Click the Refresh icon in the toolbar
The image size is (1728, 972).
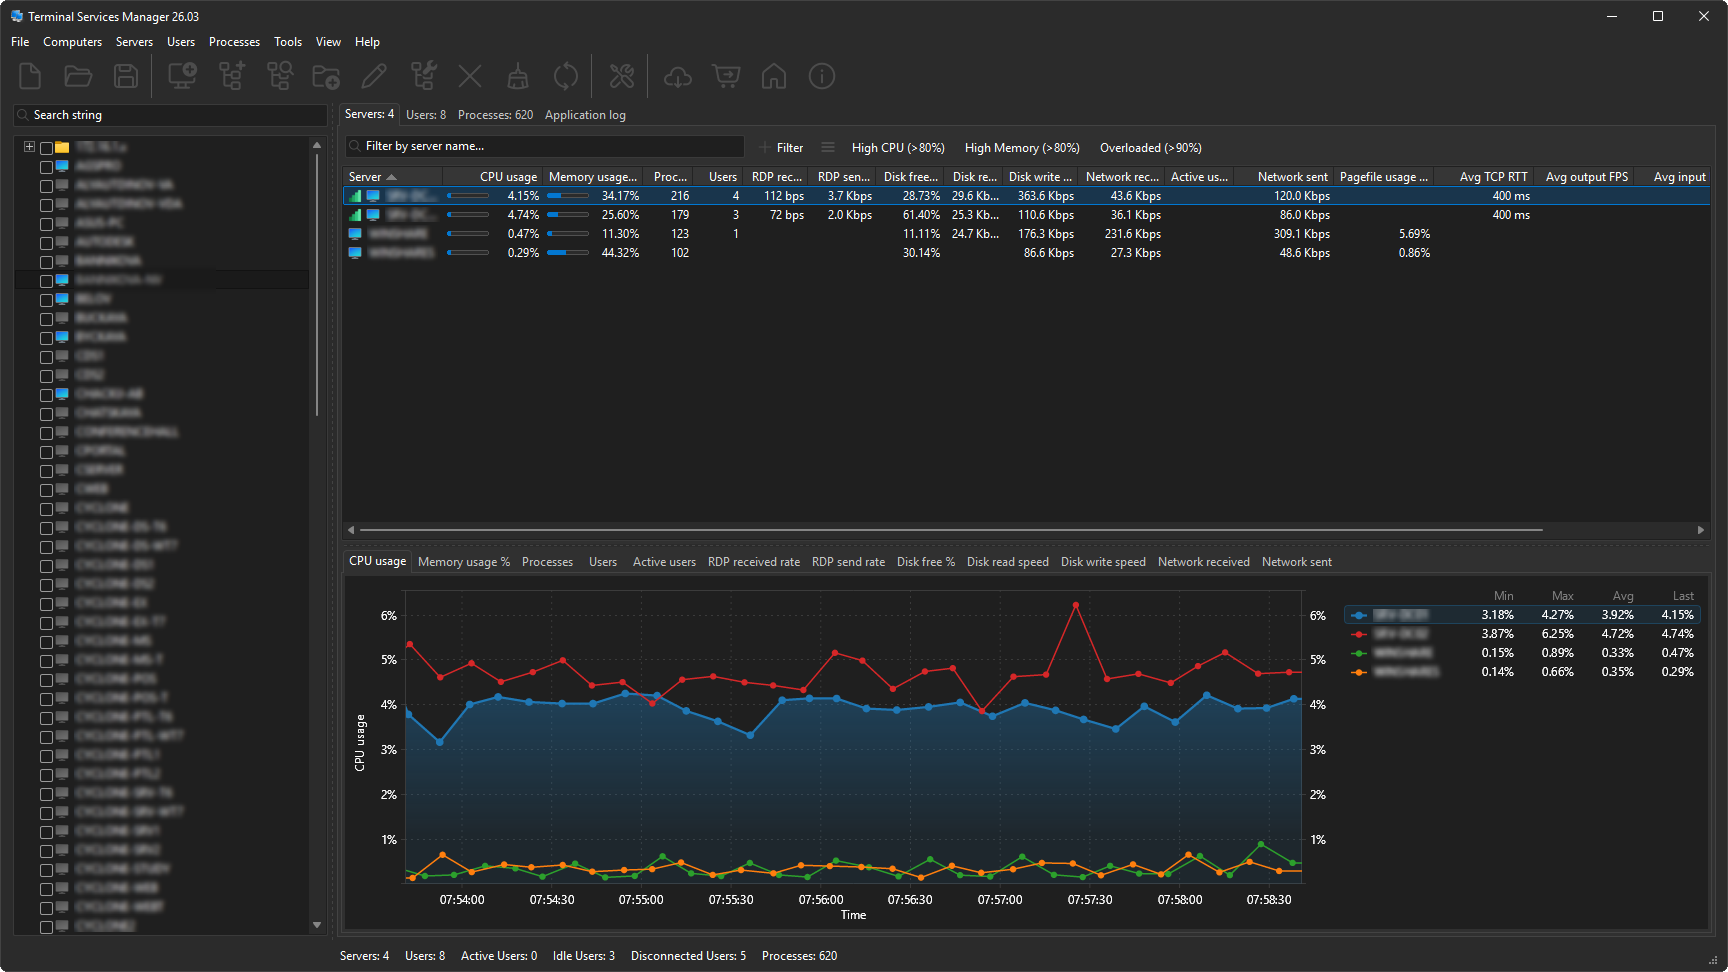(x=566, y=76)
